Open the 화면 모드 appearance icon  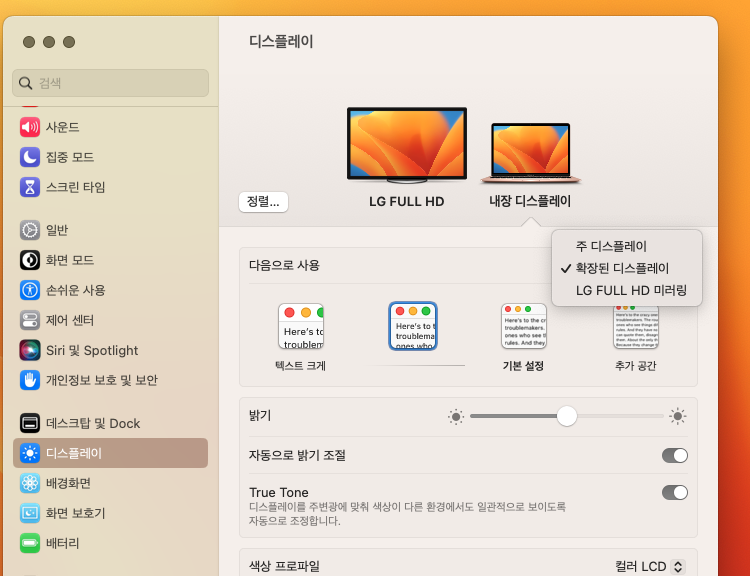pos(30,260)
